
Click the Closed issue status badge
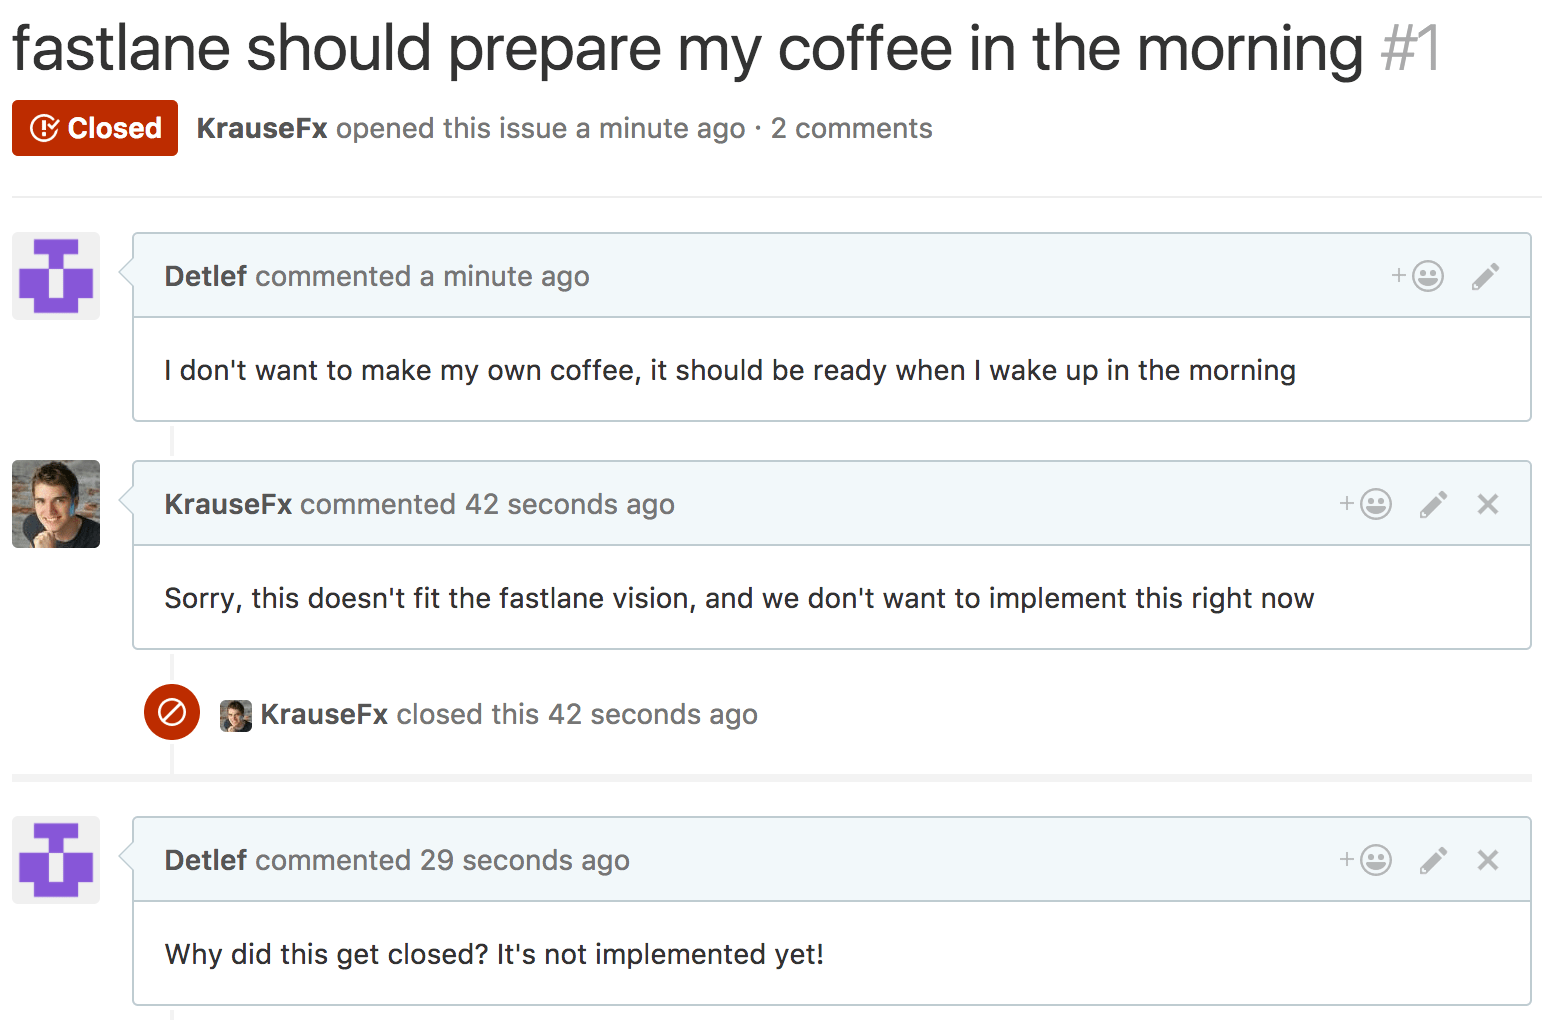(95, 128)
